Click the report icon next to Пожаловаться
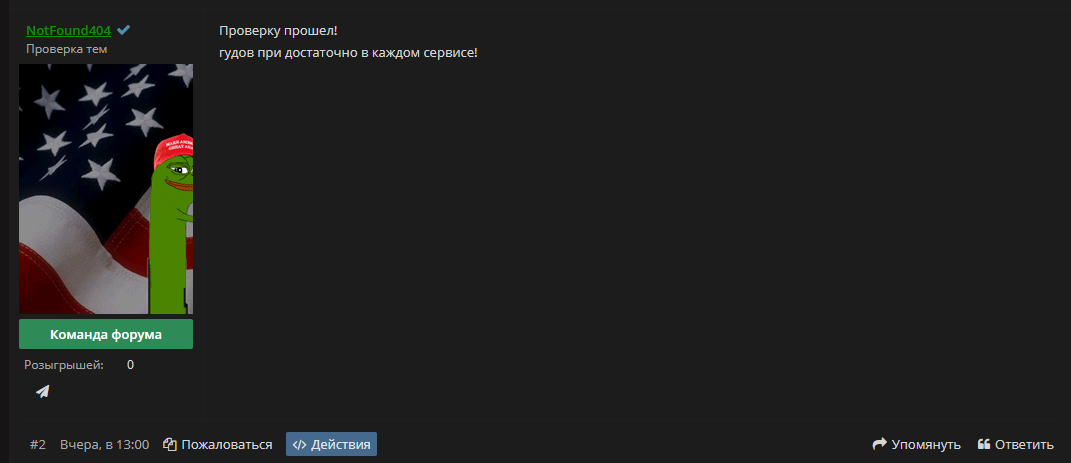 click(170, 445)
